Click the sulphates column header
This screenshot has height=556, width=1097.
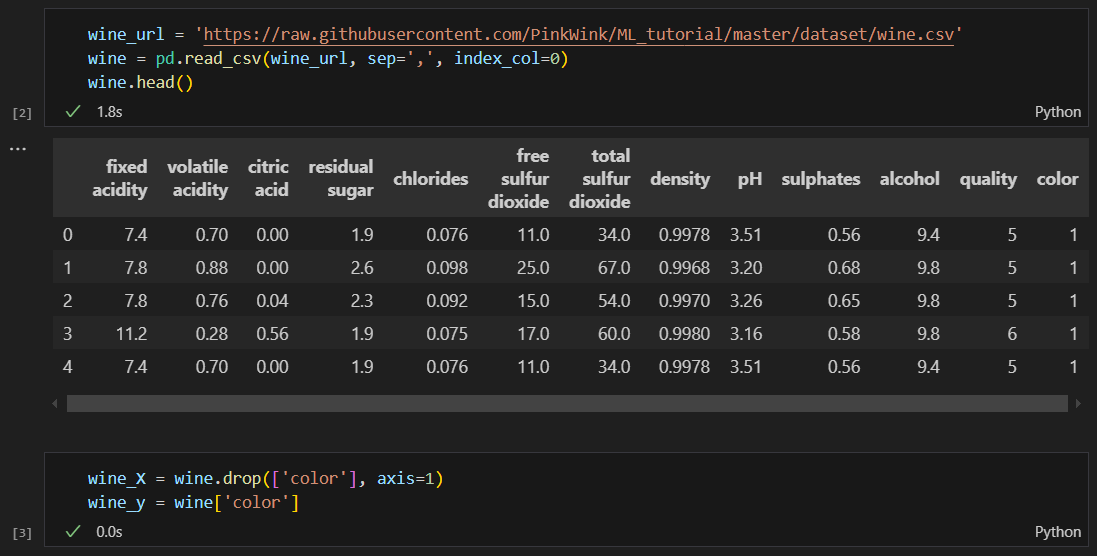[821, 180]
